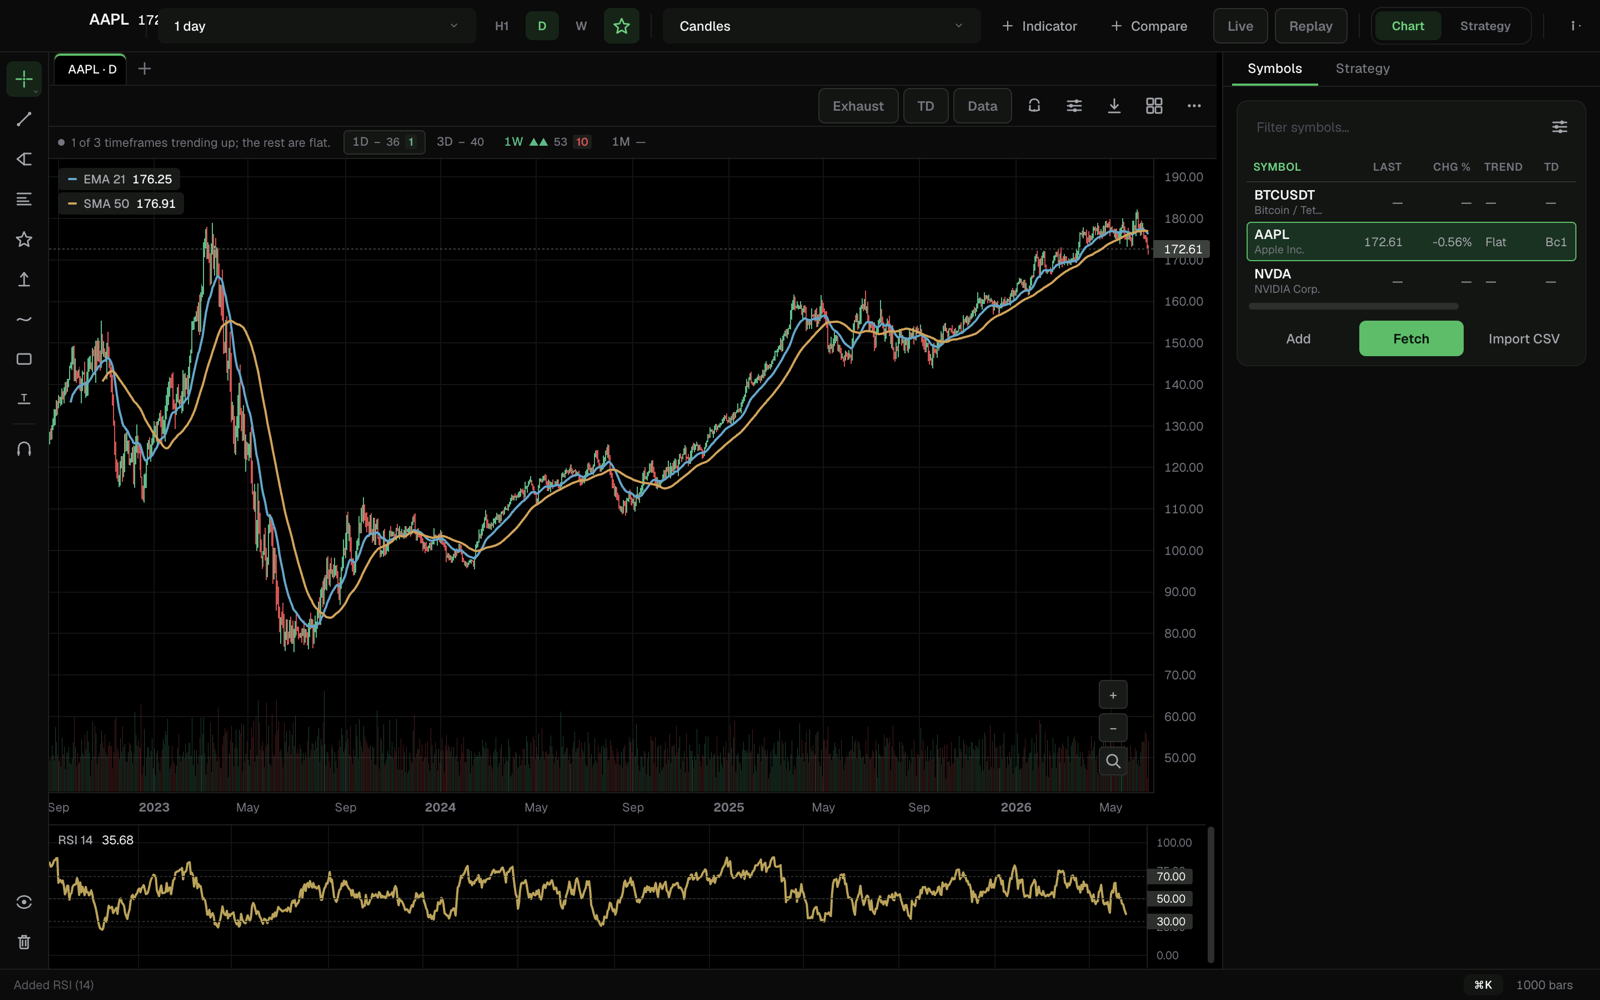This screenshot has height=1000, width=1600.
Task: Click the RSI pane vertical scrollbar
Action: pyautogui.click(x=1210, y=895)
